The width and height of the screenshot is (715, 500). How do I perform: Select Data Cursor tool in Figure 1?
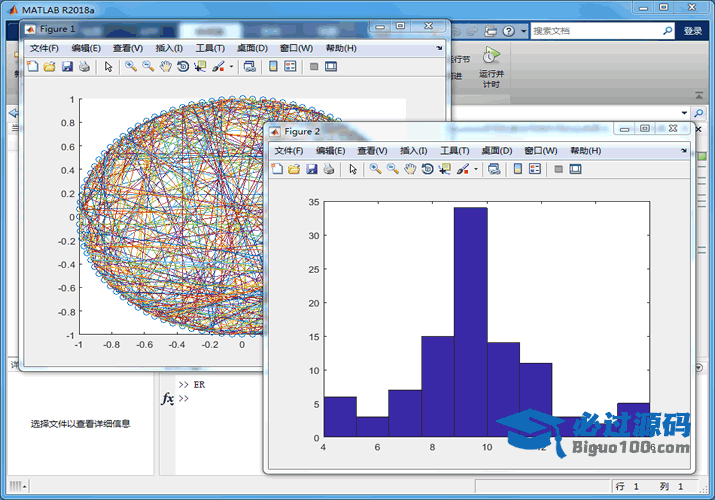[200, 67]
